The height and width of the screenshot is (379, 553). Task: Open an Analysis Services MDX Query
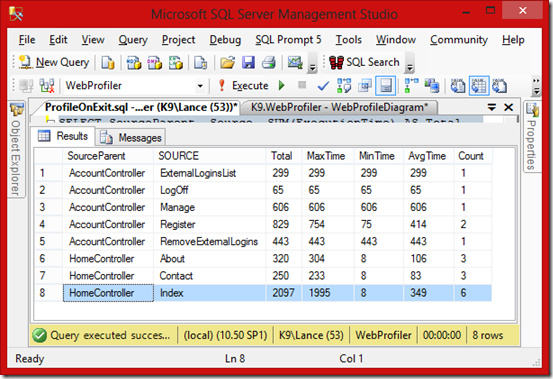(x=134, y=63)
